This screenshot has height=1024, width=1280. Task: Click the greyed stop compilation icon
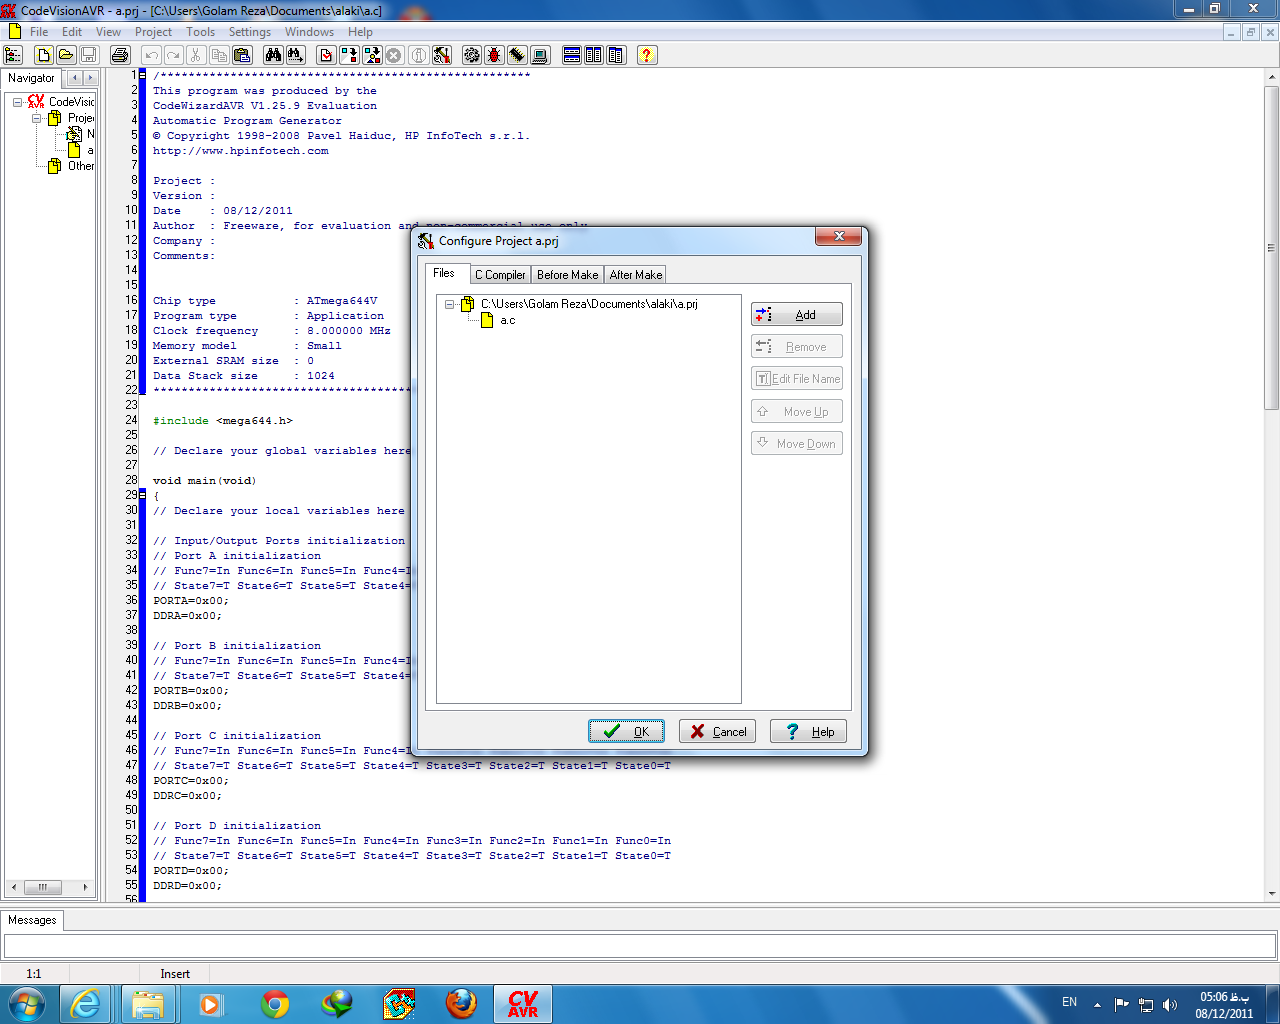pyautogui.click(x=394, y=55)
